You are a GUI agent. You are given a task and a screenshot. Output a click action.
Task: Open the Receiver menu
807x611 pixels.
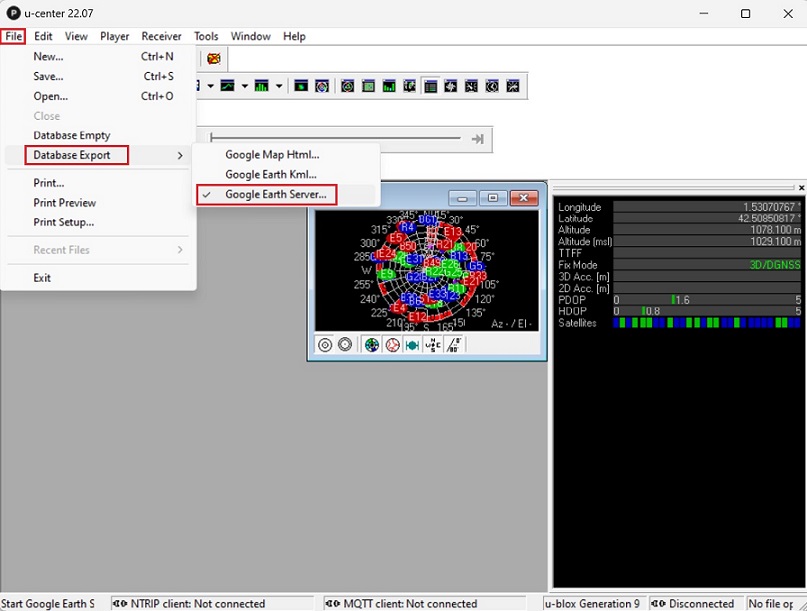161,36
